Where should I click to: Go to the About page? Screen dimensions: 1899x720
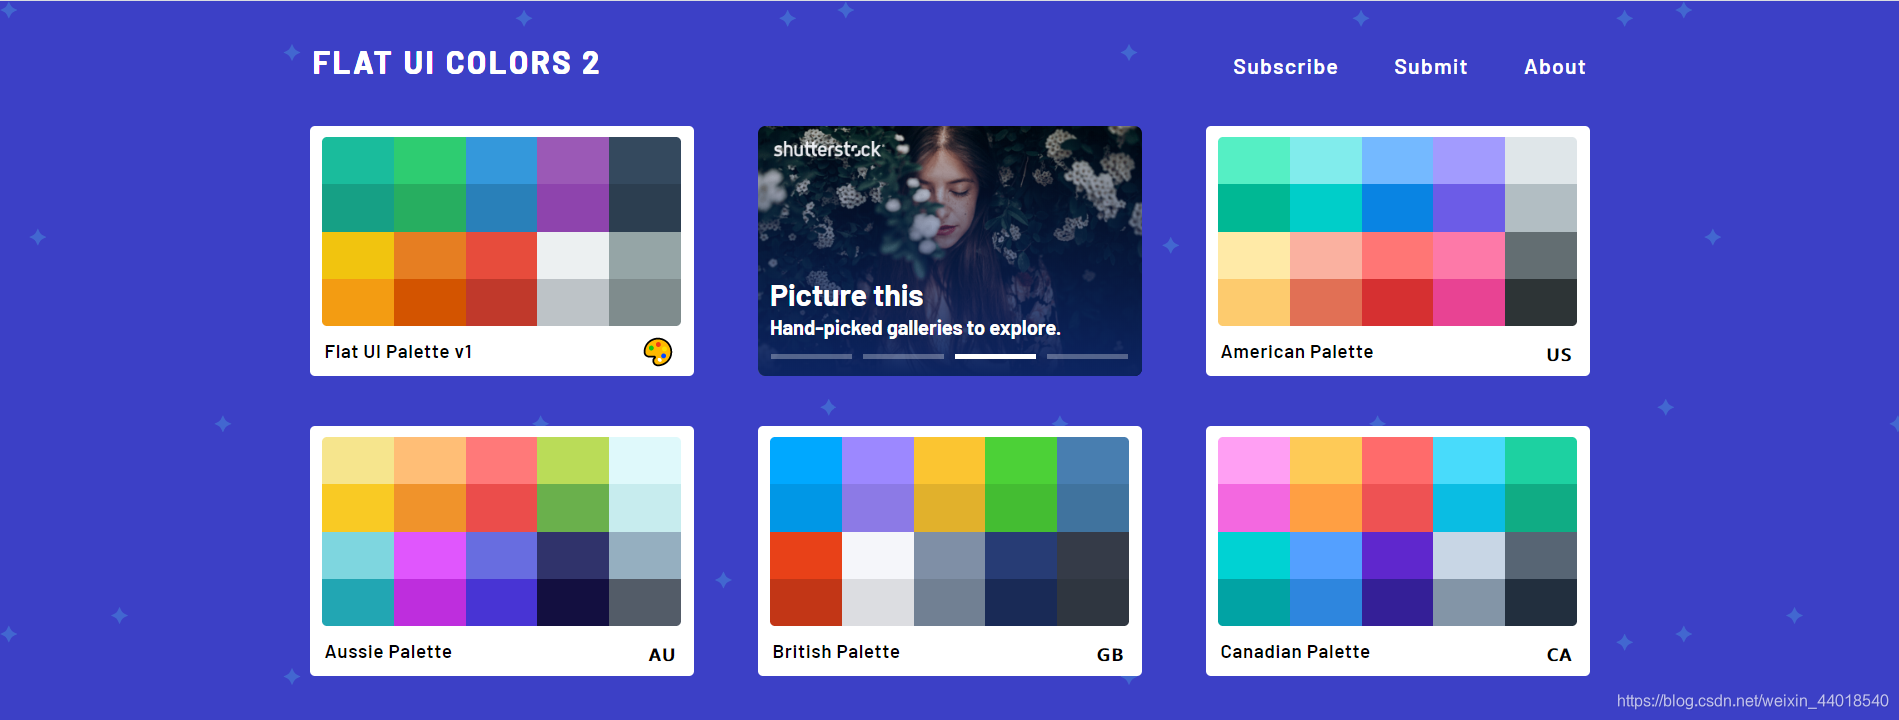[1554, 67]
